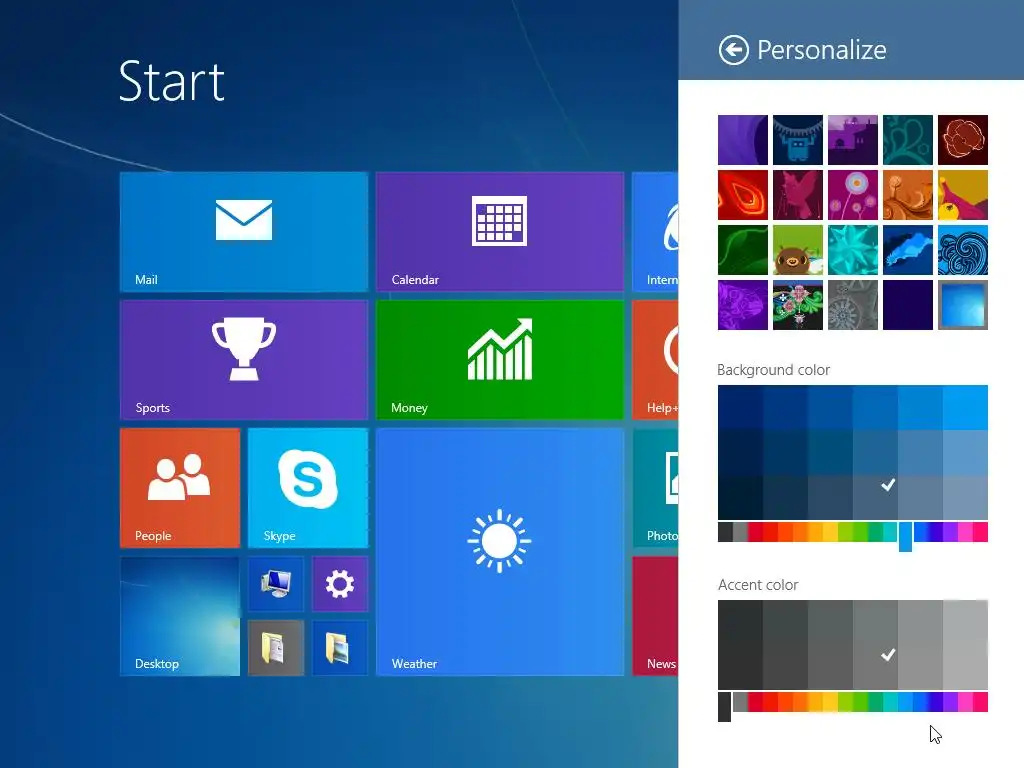Select the blue robot background pattern
The height and width of the screenshot is (768, 1024).
tap(797, 140)
